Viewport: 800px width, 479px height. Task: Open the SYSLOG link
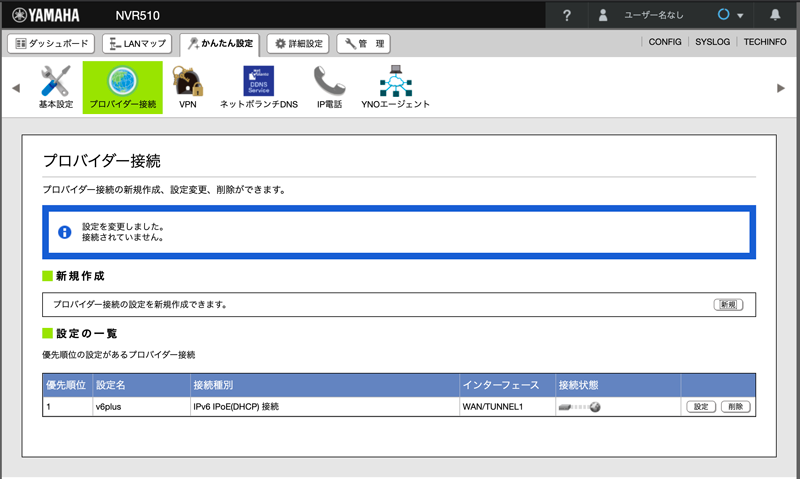[712, 42]
